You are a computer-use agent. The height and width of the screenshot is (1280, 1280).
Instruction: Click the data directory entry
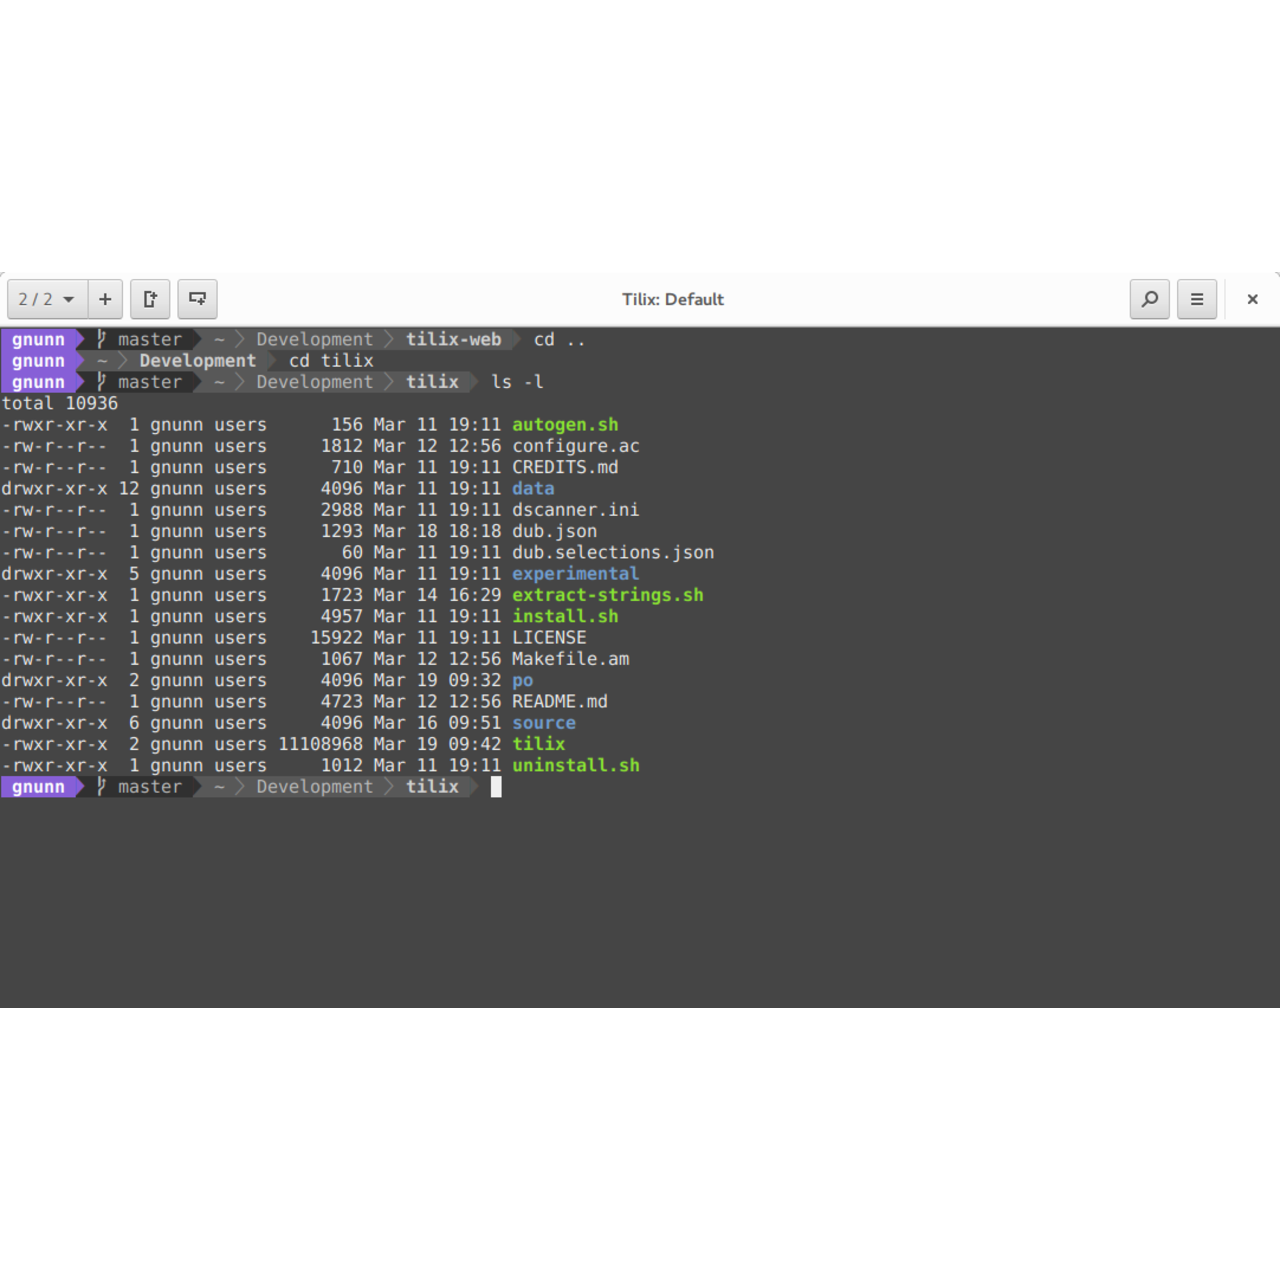tap(533, 489)
